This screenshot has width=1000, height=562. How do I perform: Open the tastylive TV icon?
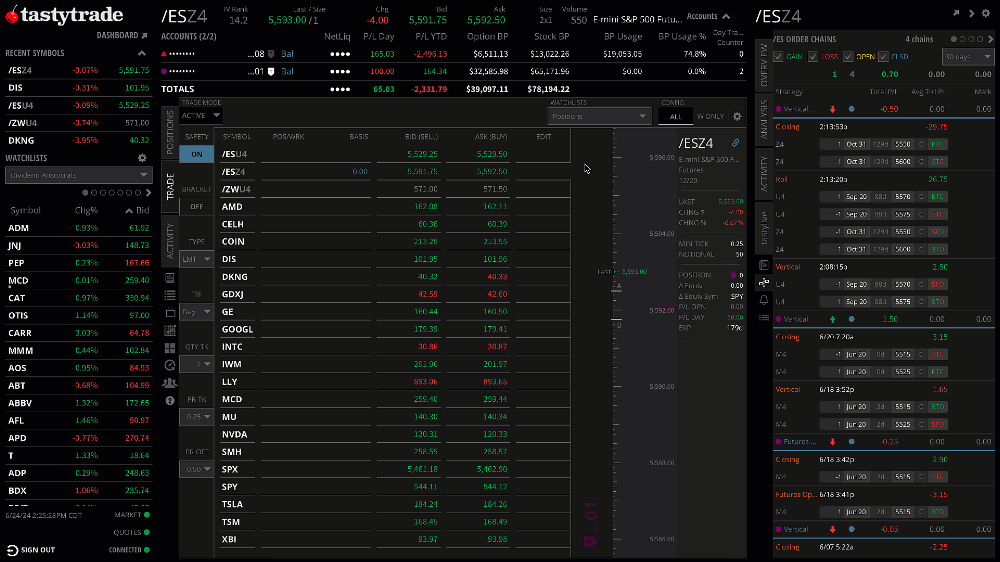[170, 313]
